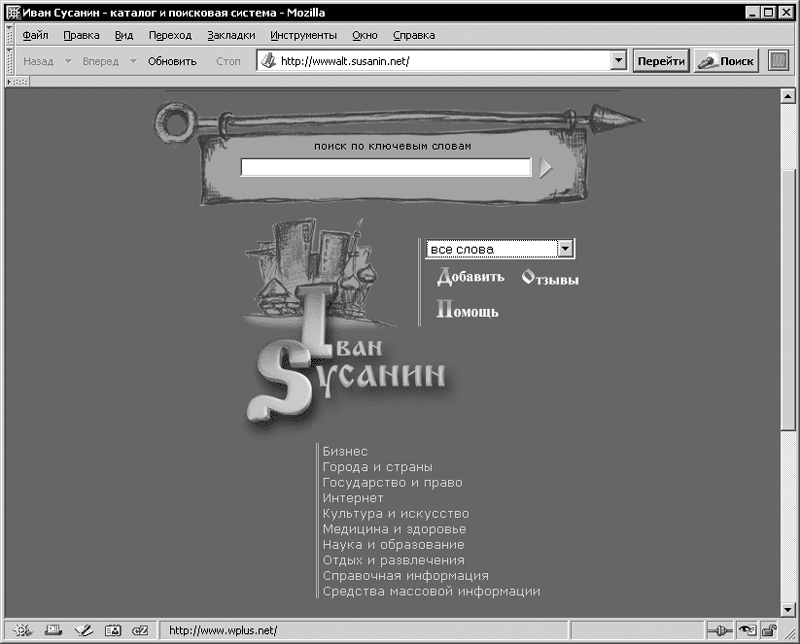Click Обновить to reload the page
800x644 pixels.
point(172,61)
